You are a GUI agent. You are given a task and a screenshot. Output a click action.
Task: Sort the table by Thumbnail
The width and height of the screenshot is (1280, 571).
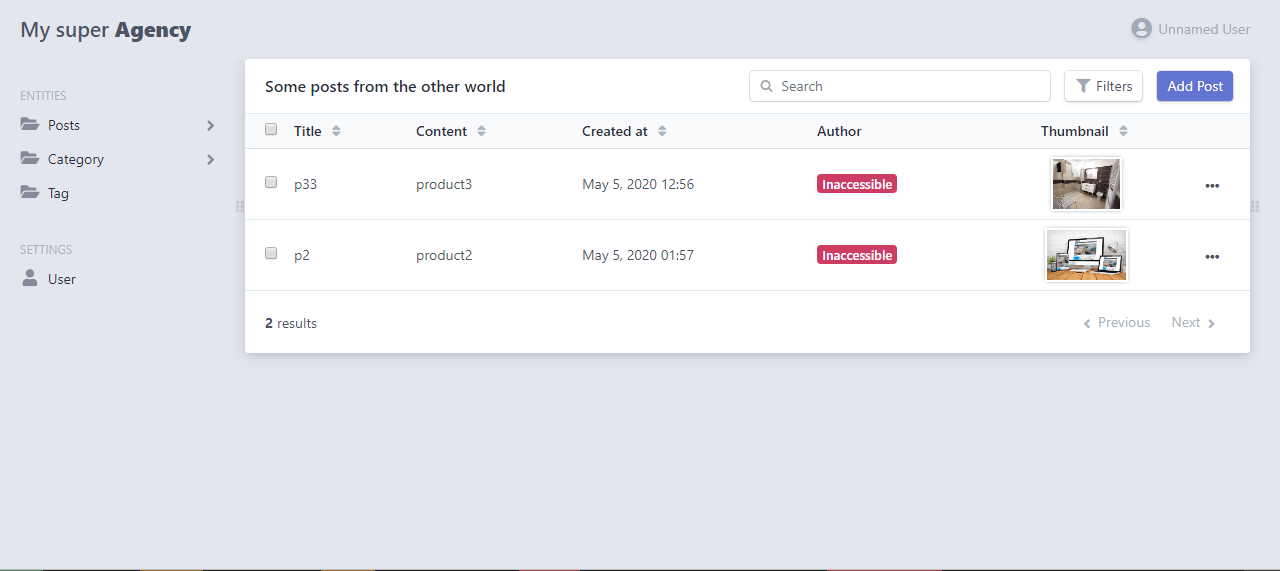click(x=1084, y=131)
